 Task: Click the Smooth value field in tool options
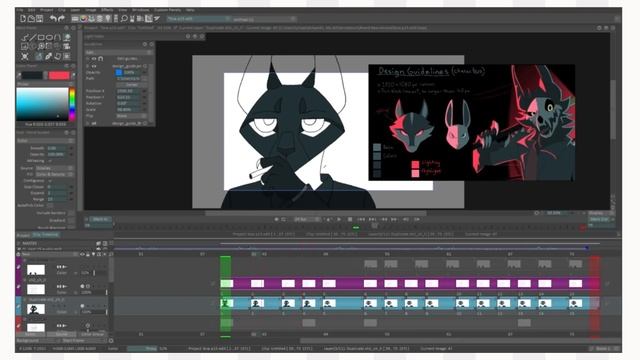[x=56, y=148]
